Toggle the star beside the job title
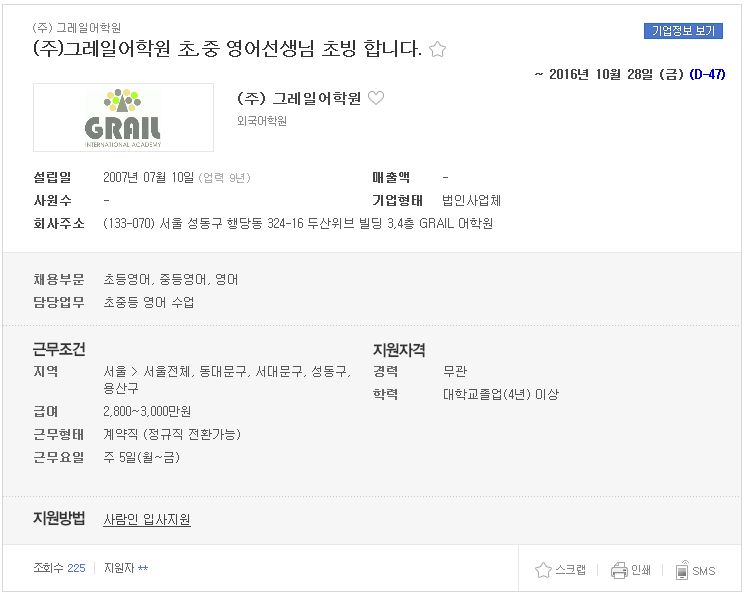Viewport: 750px width, 595px height. [437, 49]
